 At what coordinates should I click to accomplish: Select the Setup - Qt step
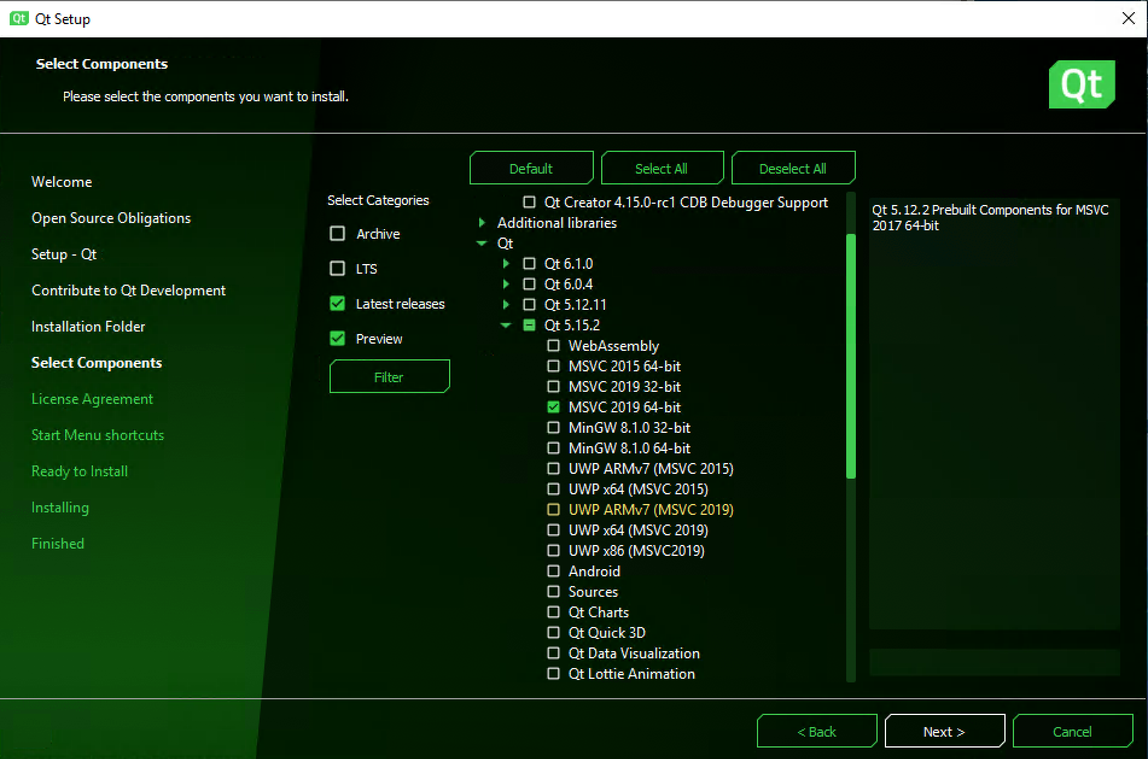coord(64,254)
